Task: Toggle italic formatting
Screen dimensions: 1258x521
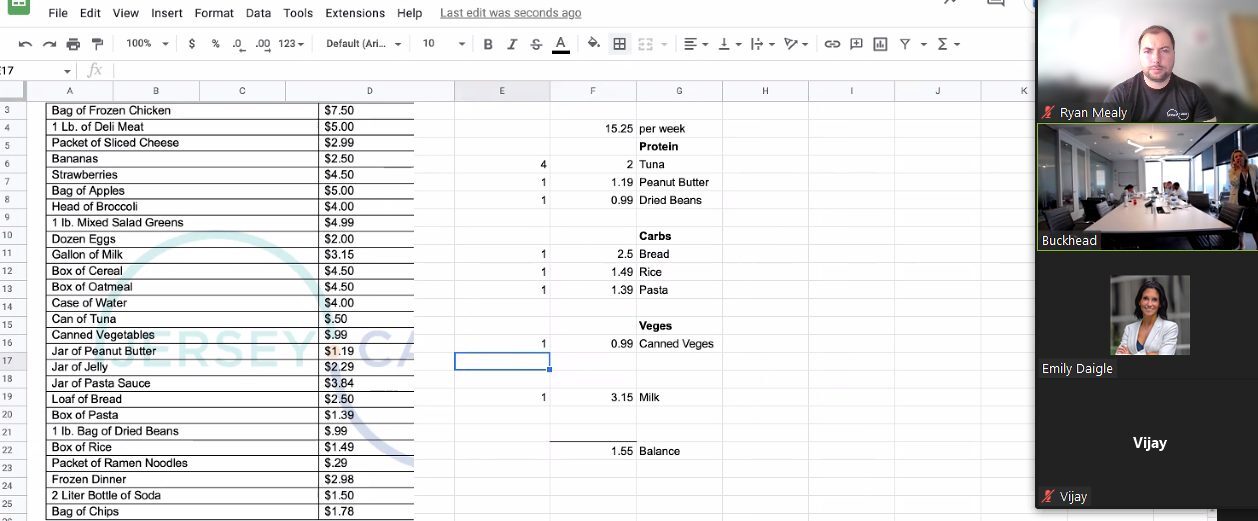Action: (512, 44)
